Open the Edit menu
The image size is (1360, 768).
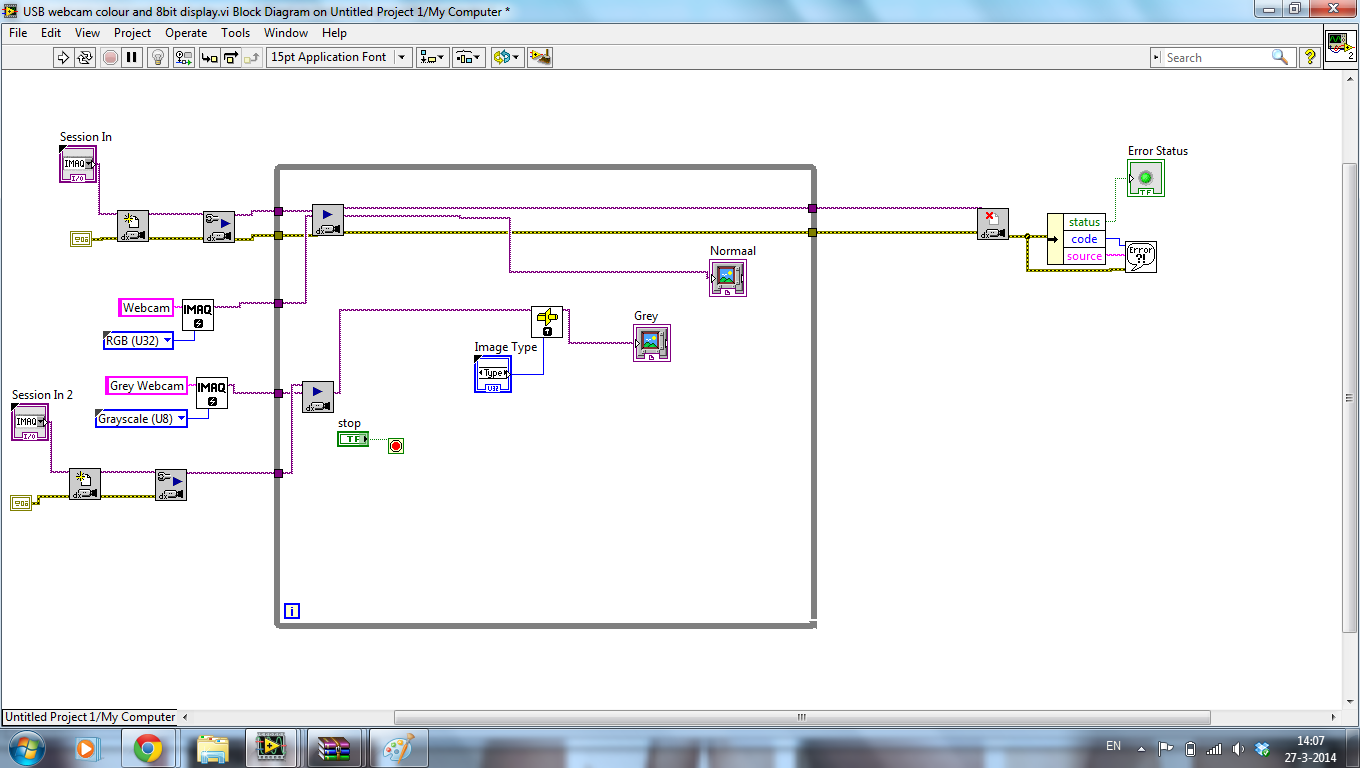51,33
